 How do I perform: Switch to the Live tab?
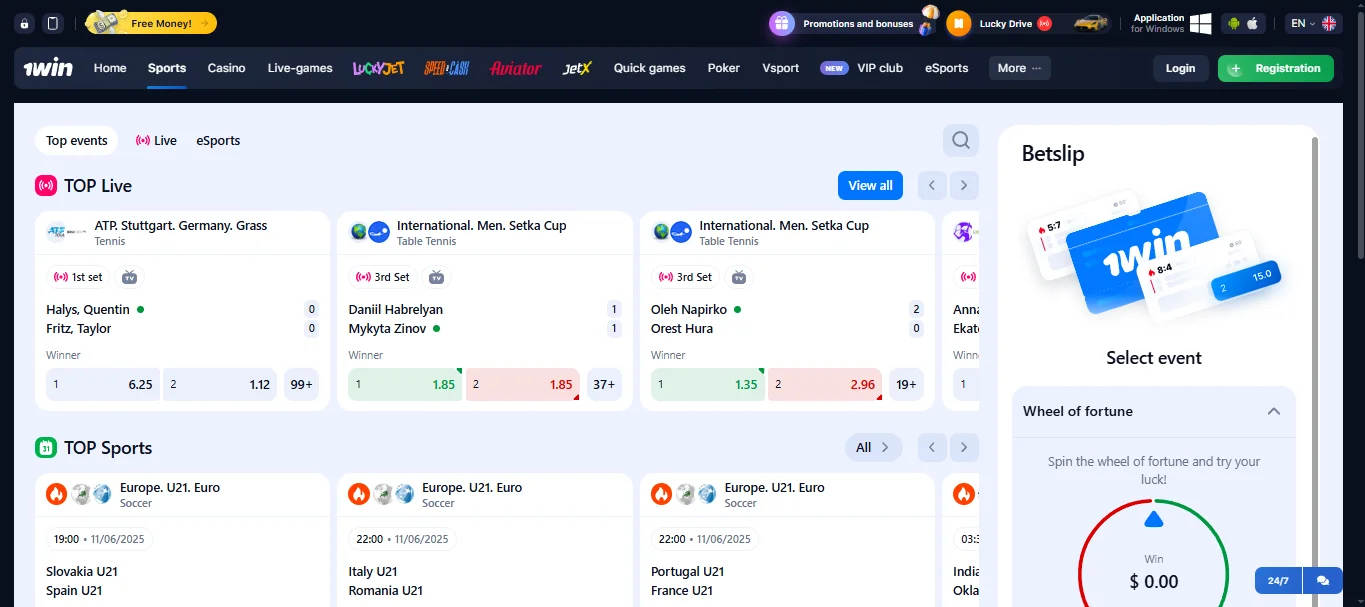(x=156, y=140)
